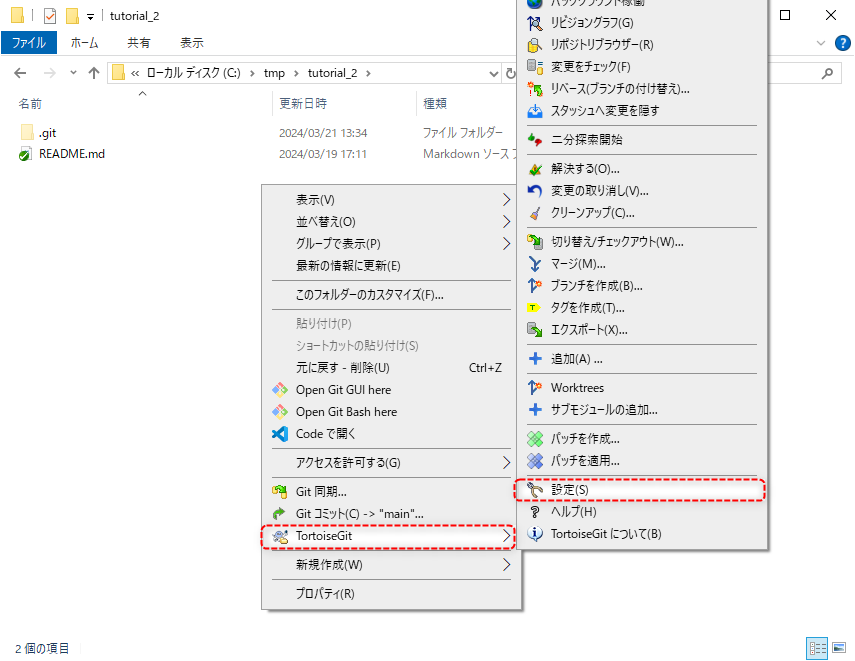Click the About TortoiseGit info icon
Image resolution: width=855 pixels, height=661 pixels.
click(x=535, y=533)
